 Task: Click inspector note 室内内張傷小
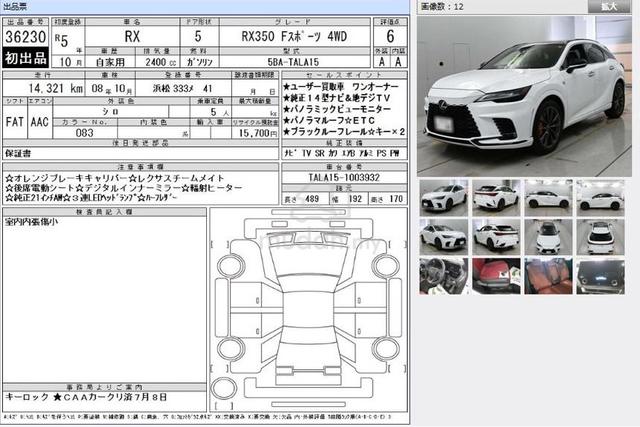tap(31, 222)
